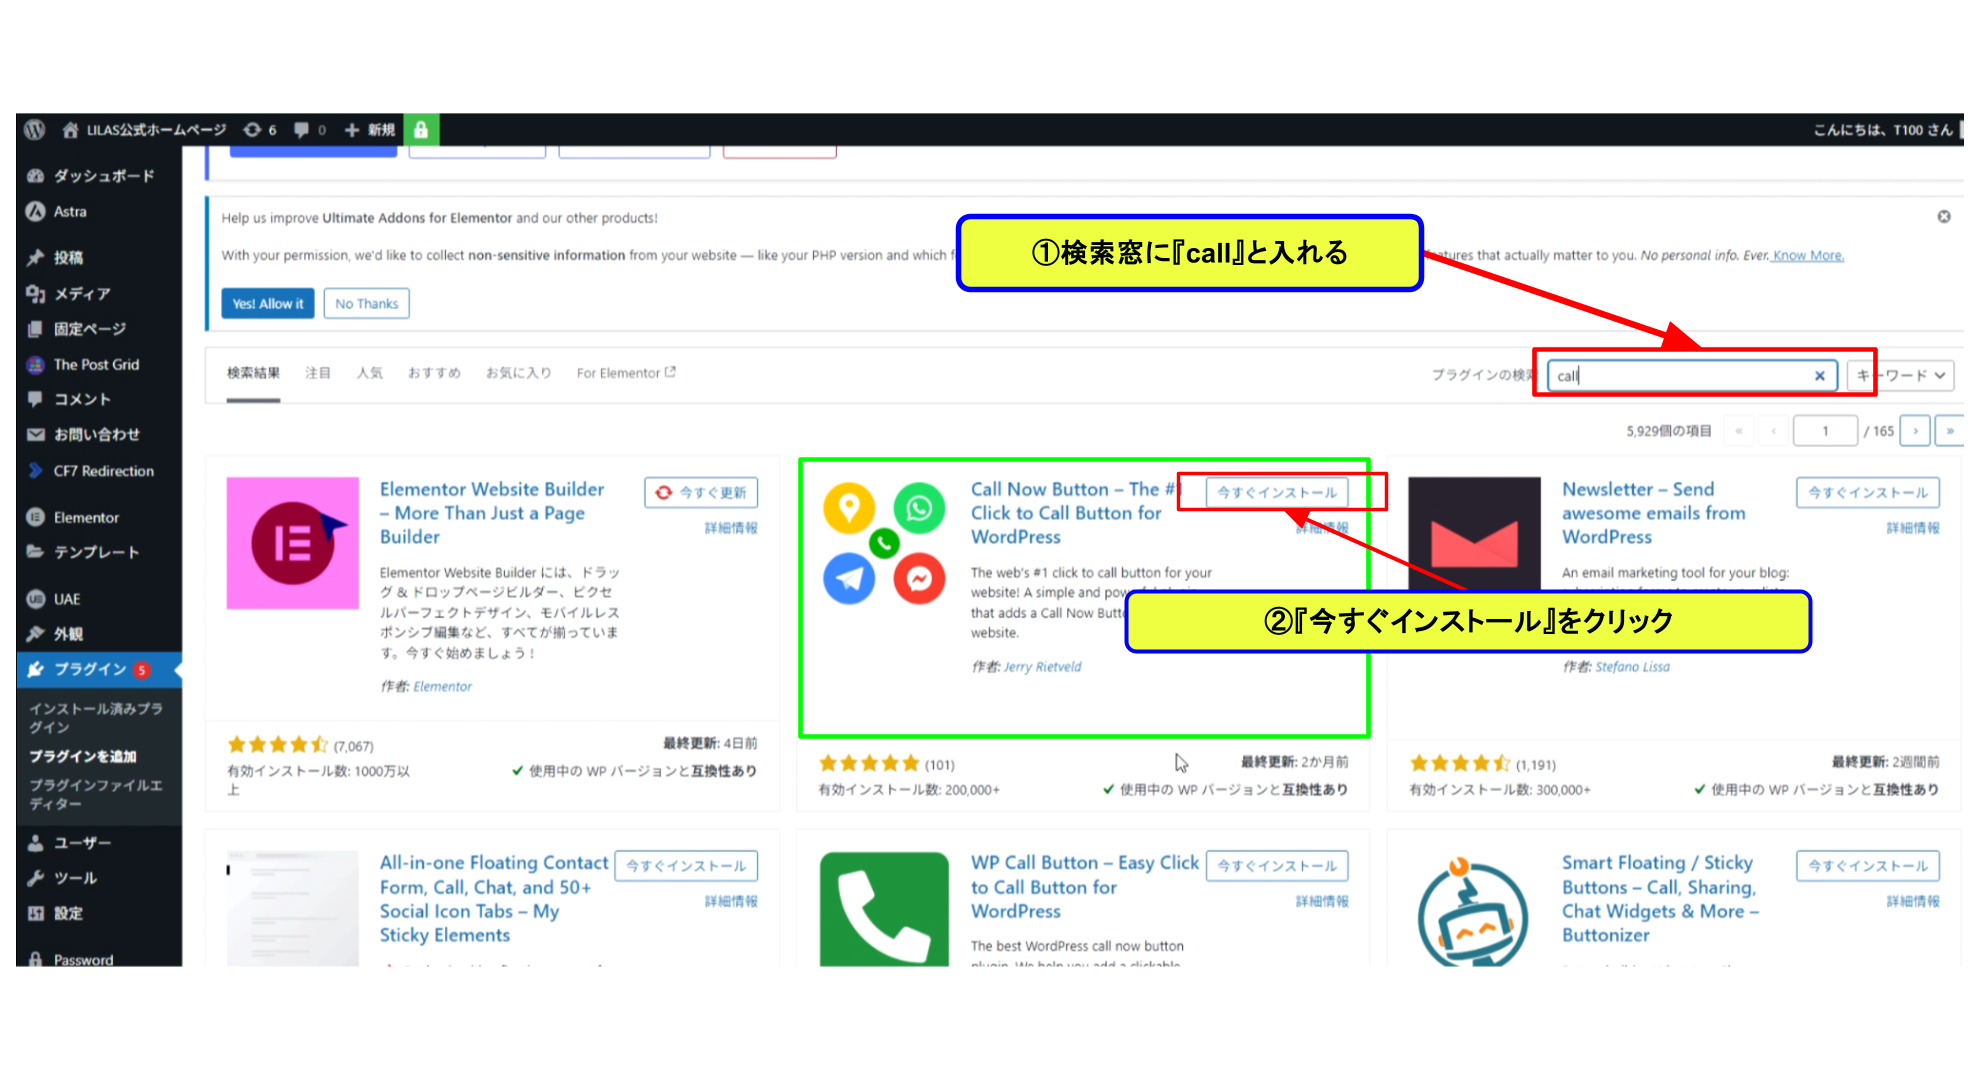The image size is (1980, 1080).
Task: Dismiss the Ultimate Addons notice
Action: point(1944,217)
